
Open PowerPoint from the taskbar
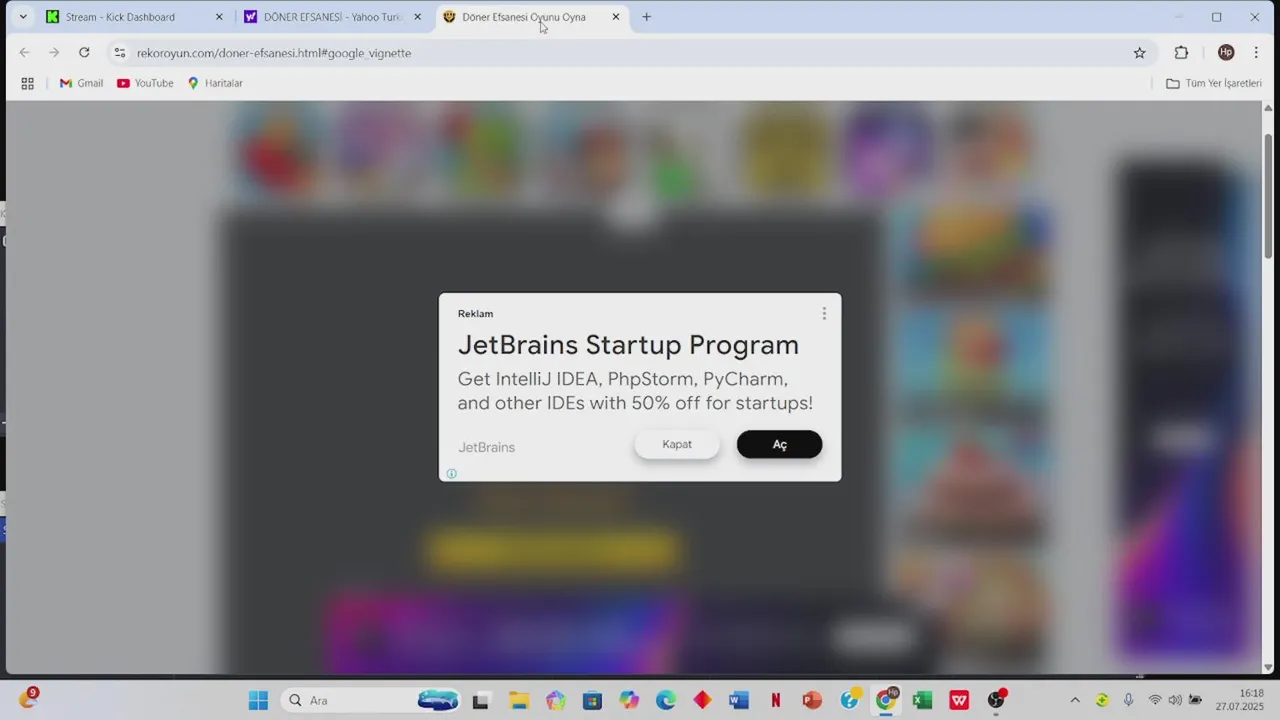812,700
